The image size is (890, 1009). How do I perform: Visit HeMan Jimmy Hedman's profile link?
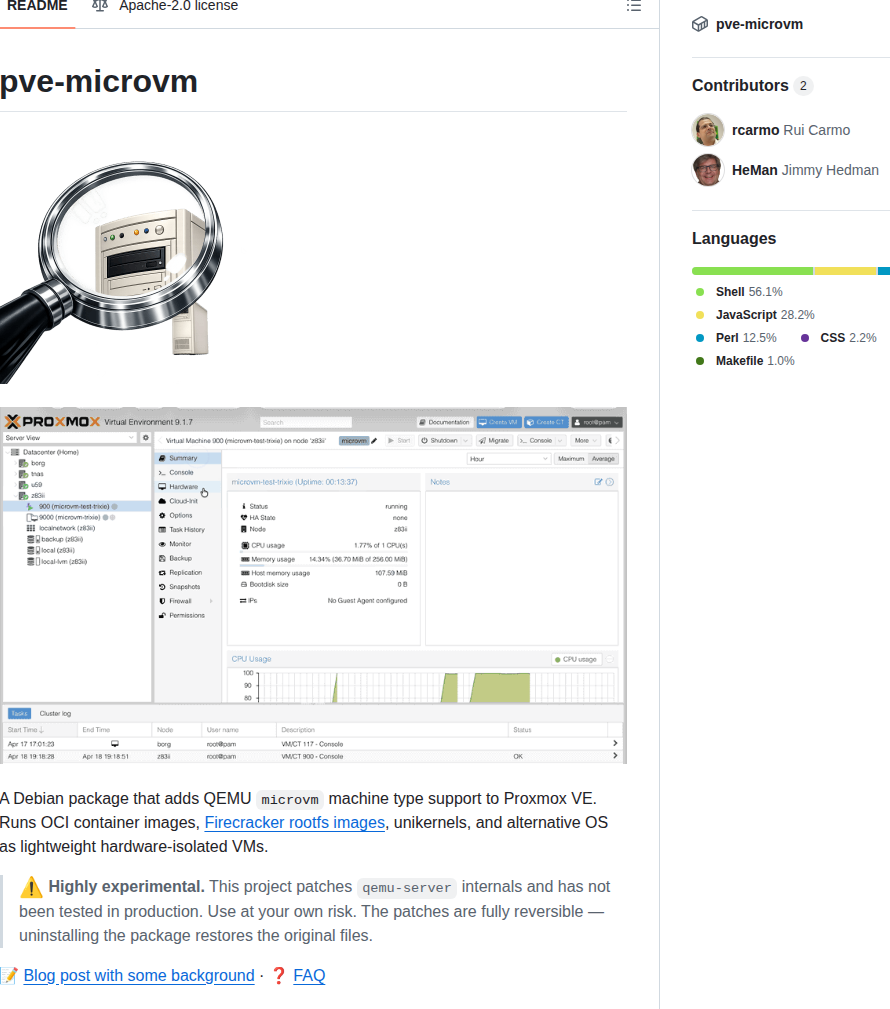tap(805, 170)
